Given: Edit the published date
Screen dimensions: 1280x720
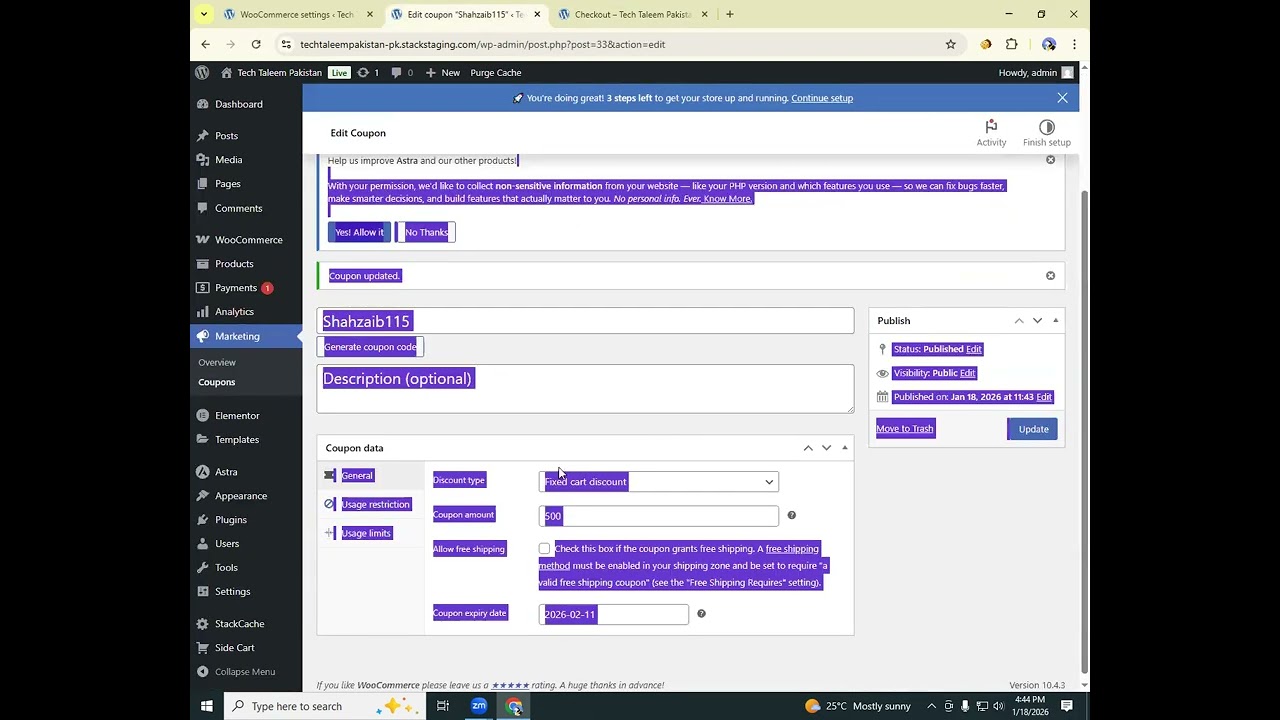Looking at the screenshot, I should coord(1044,397).
